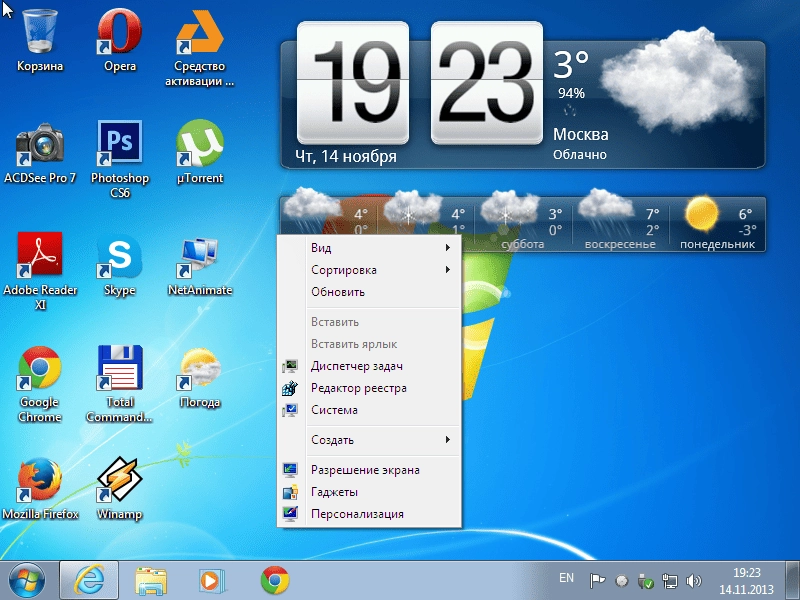Open Windows Explorer folder on the taskbar
800x600 pixels.
point(151,581)
